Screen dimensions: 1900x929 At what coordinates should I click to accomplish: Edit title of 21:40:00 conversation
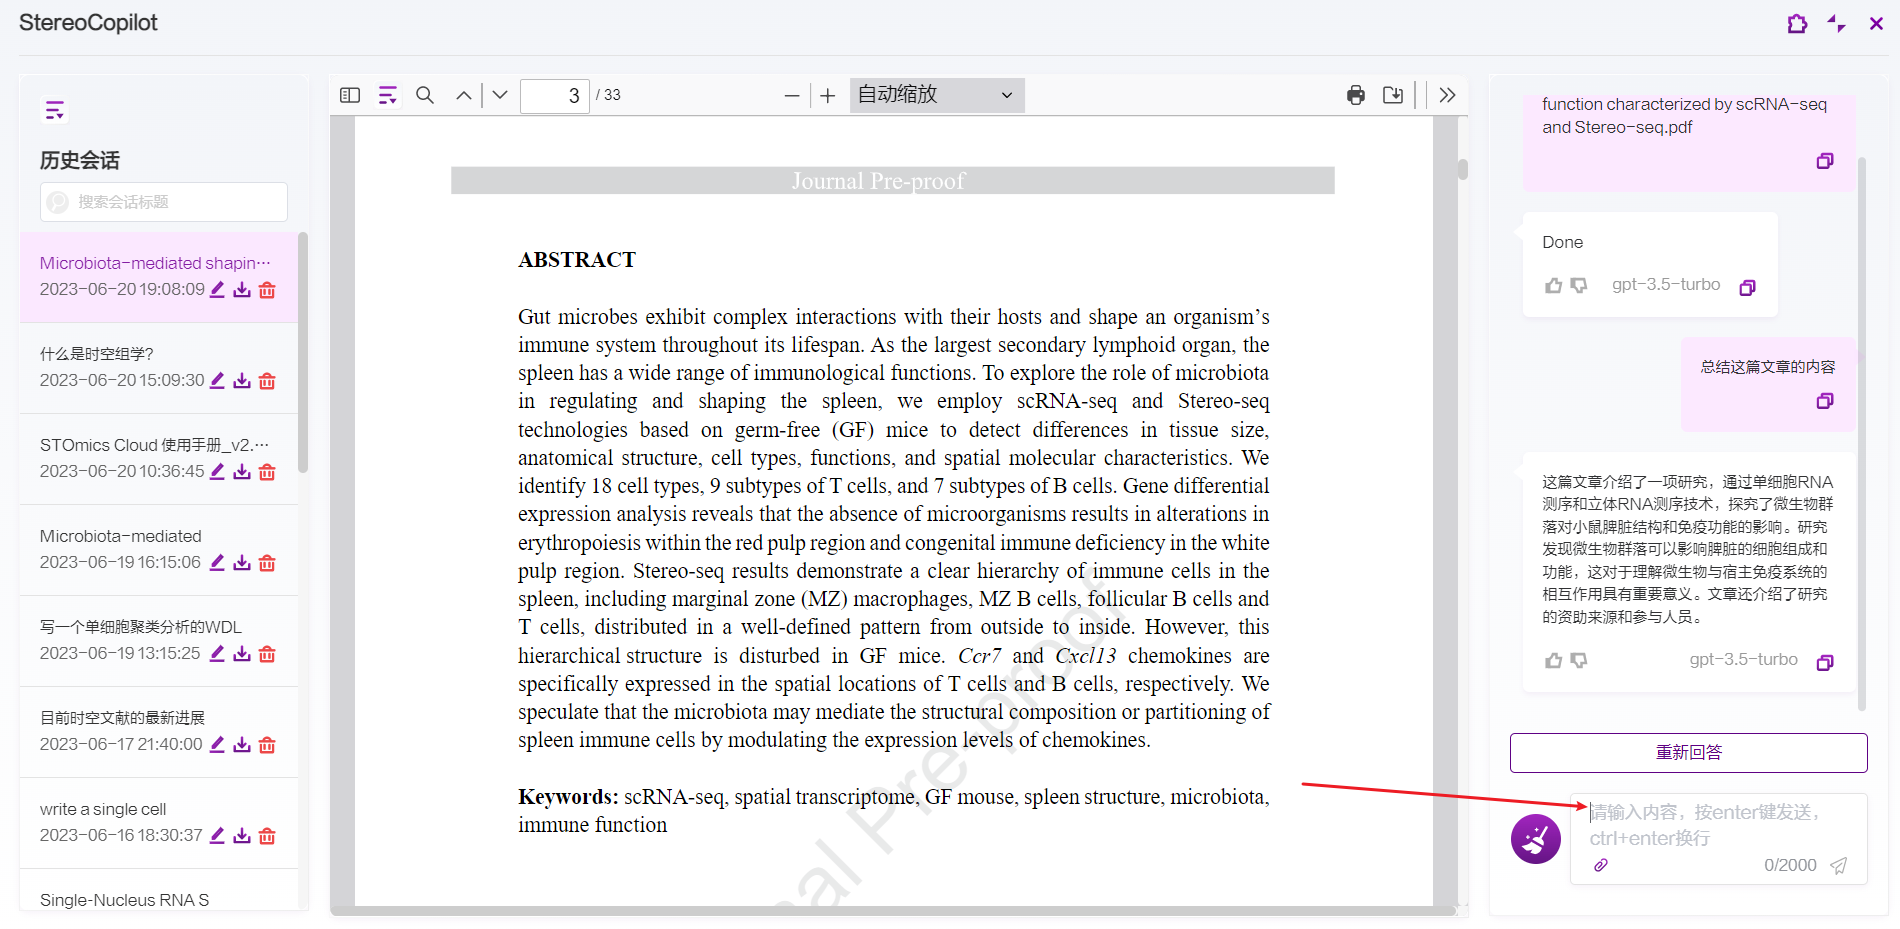[x=217, y=744]
